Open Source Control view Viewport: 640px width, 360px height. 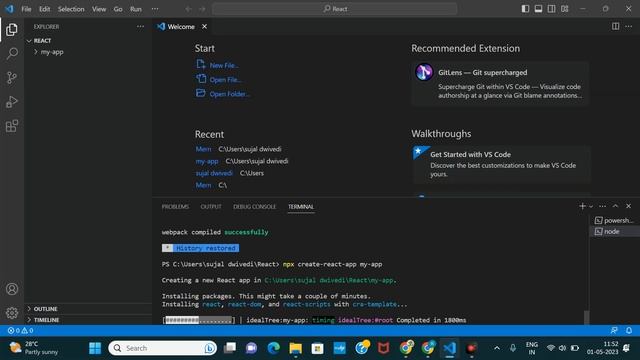(12, 78)
